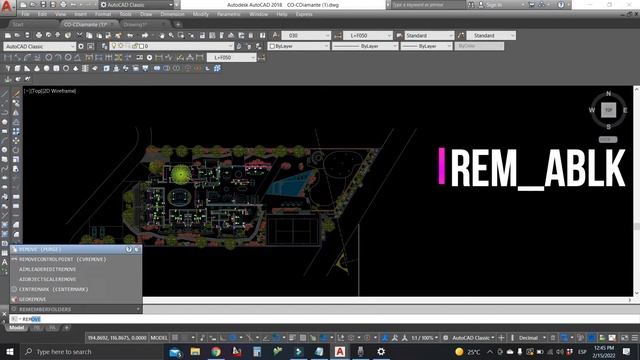Click W compass direction on ViewCube

(592, 110)
